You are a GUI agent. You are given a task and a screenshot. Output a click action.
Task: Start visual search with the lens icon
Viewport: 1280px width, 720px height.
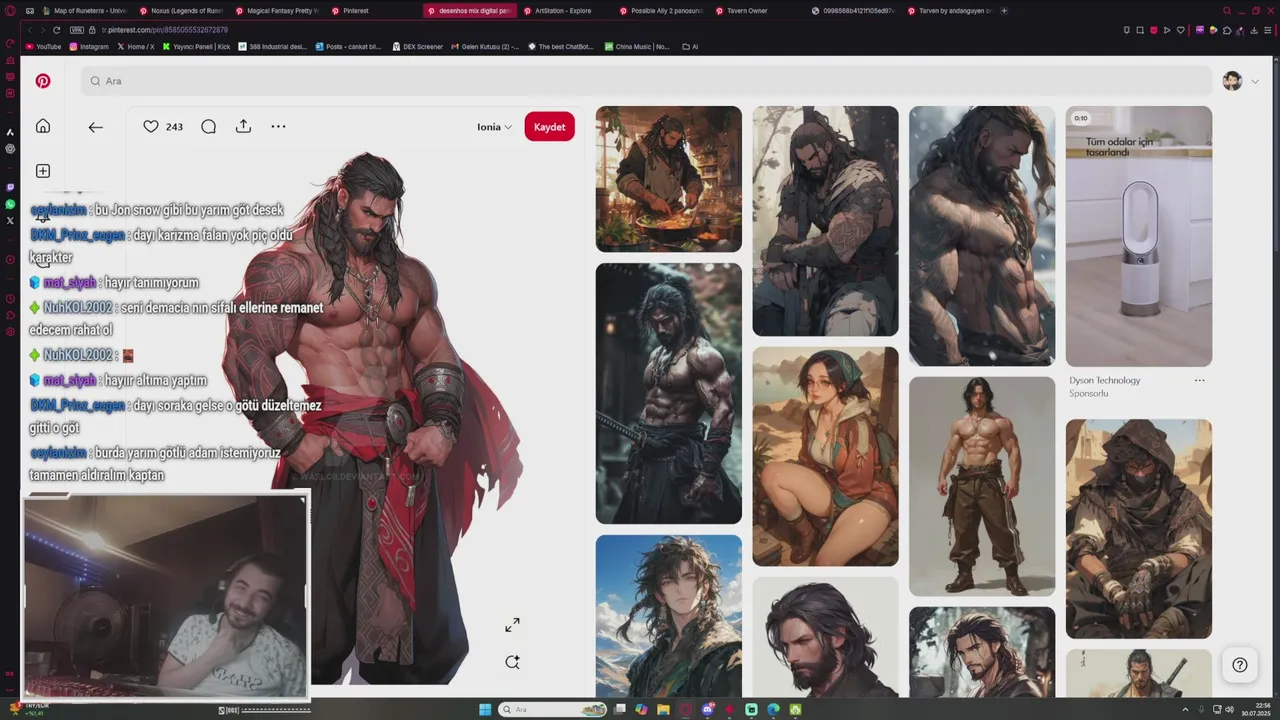pyautogui.click(x=512, y=662)
